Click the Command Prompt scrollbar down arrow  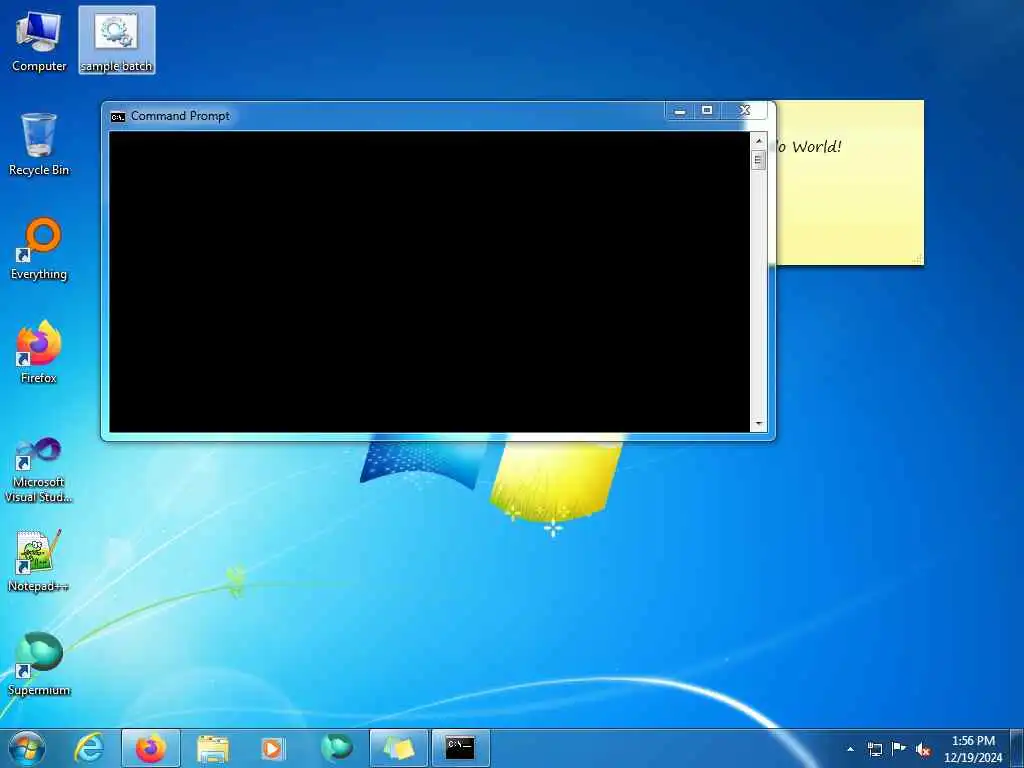(x=758, y=424)
